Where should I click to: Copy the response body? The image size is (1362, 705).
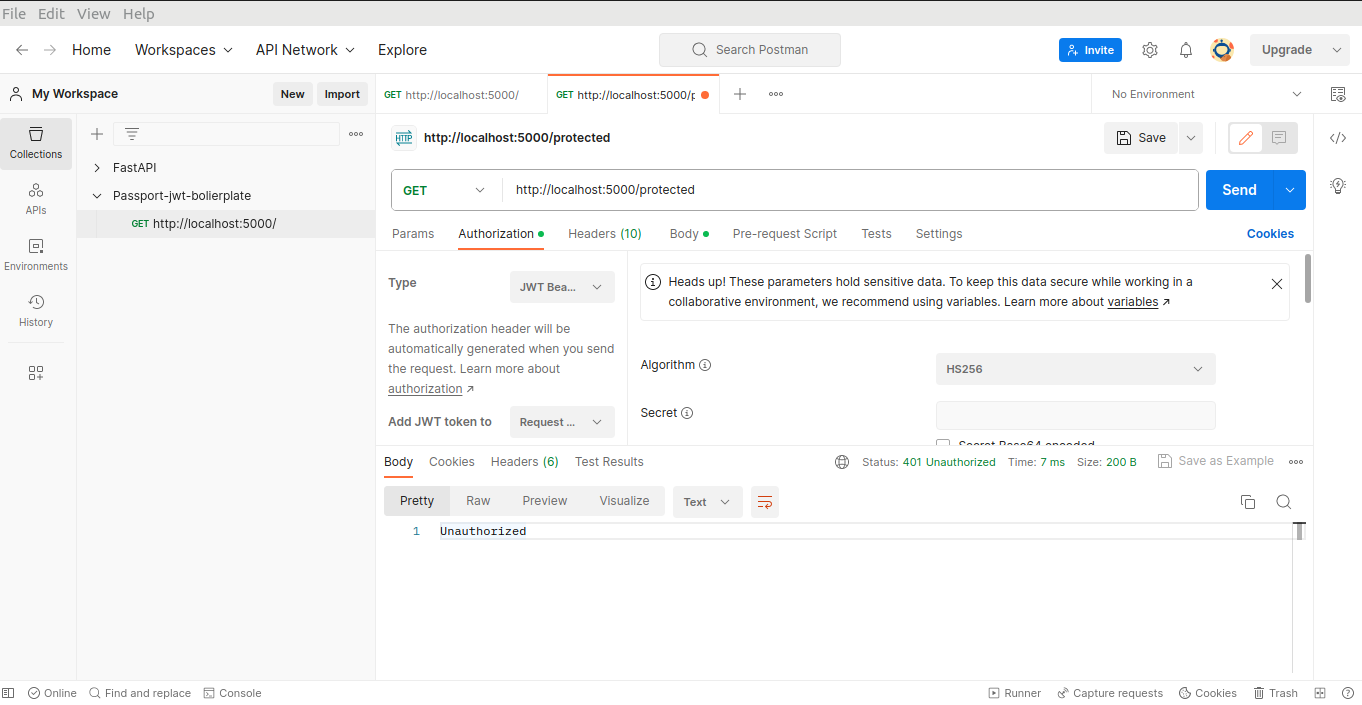1248,502
